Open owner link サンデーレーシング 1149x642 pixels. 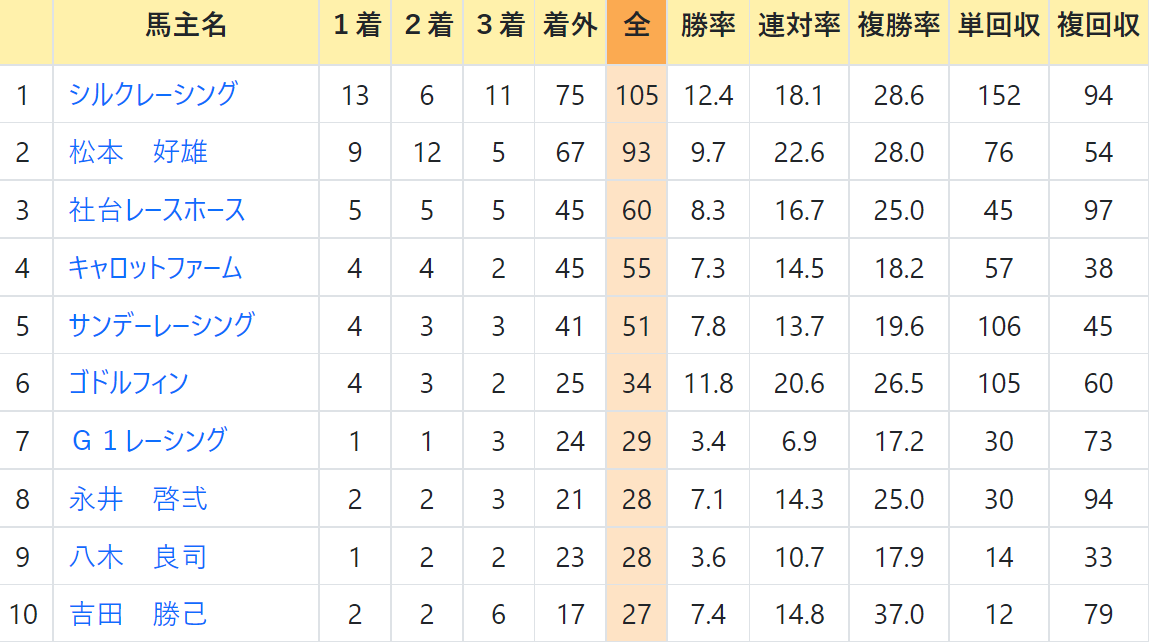click(x=161, y=325)
